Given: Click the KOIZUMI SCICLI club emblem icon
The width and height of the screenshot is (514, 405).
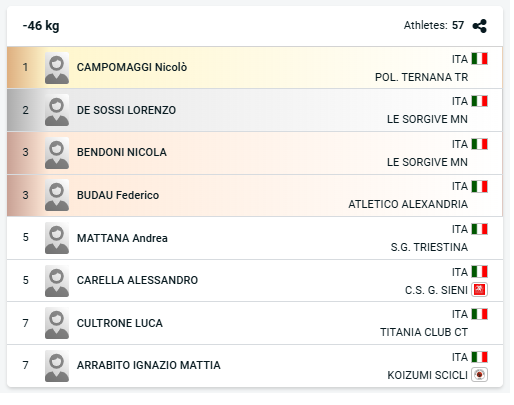Looking at the screenshot, I should 479,375.
